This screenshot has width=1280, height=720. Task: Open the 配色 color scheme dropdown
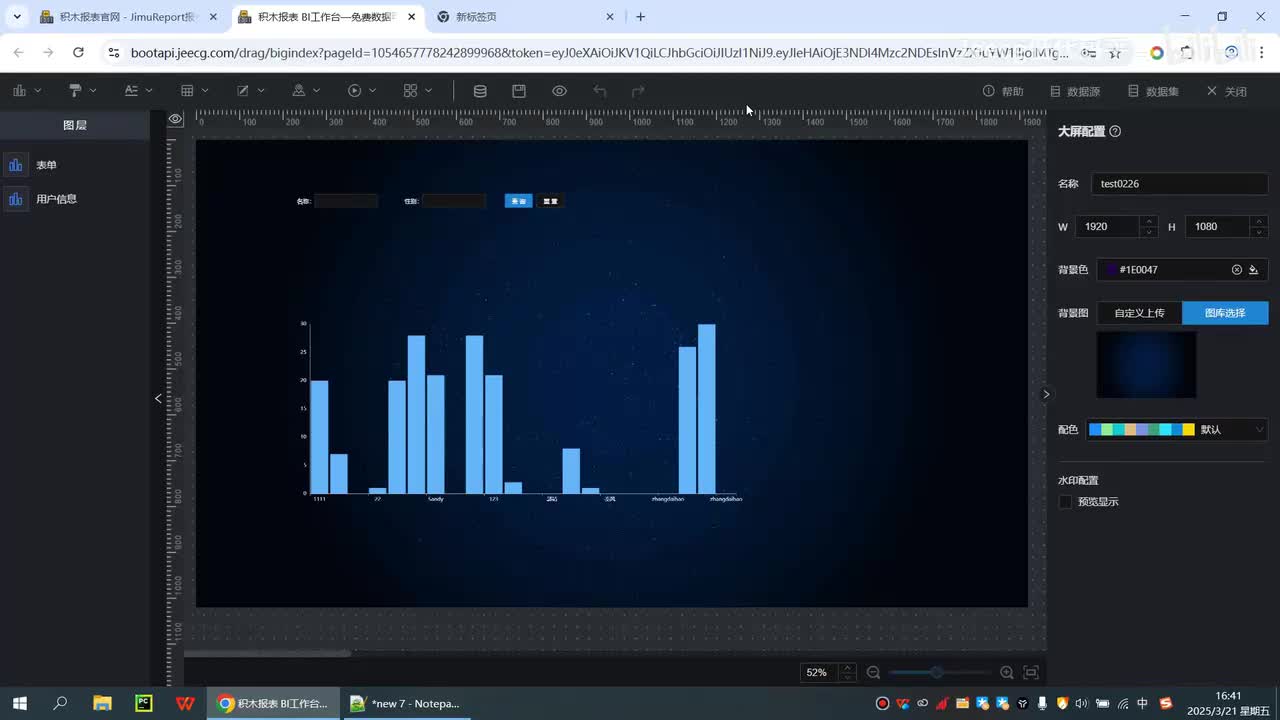[1177, 430]
